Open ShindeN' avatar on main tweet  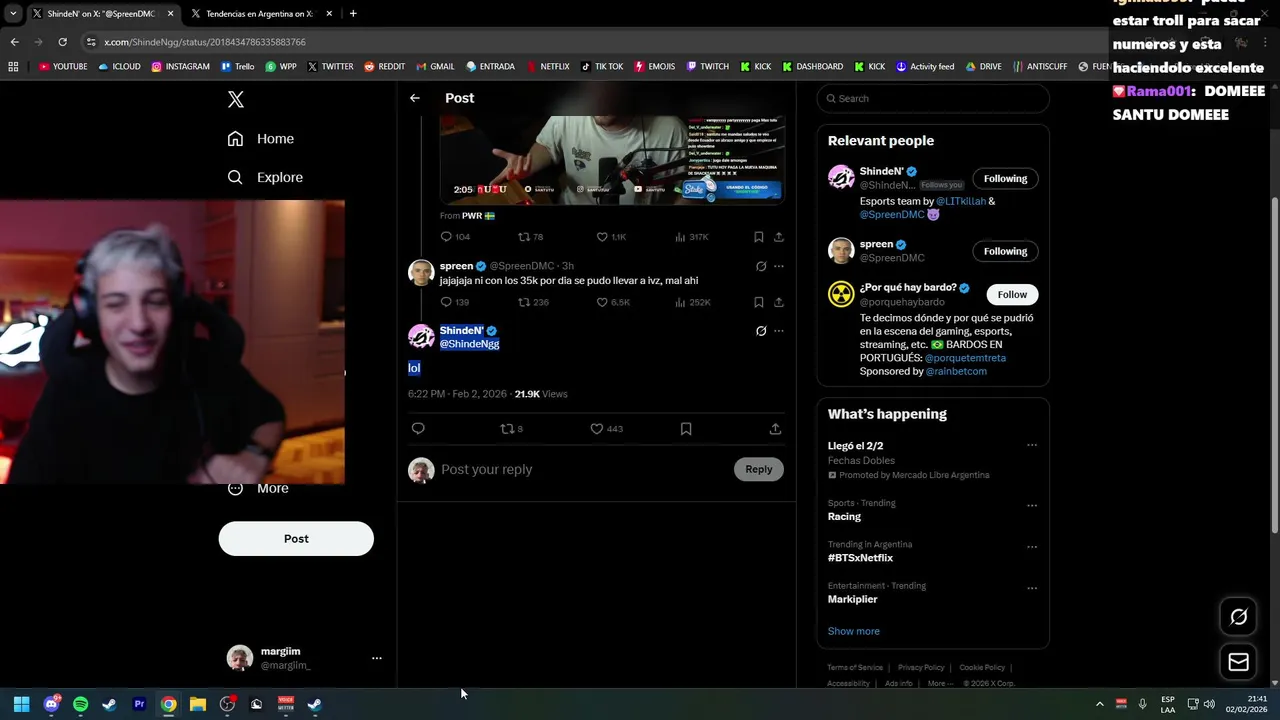click(421, 337)
